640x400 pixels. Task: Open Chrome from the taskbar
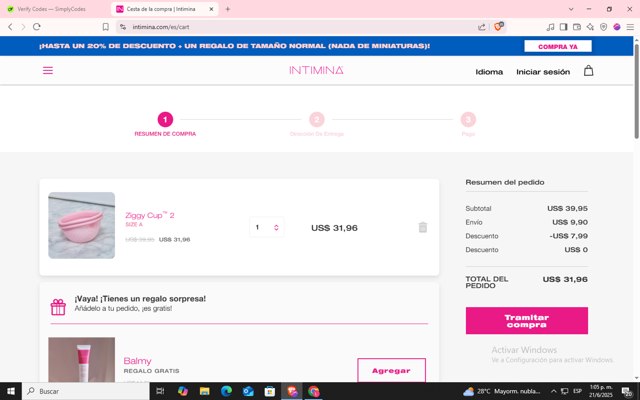tap(313, 391)
